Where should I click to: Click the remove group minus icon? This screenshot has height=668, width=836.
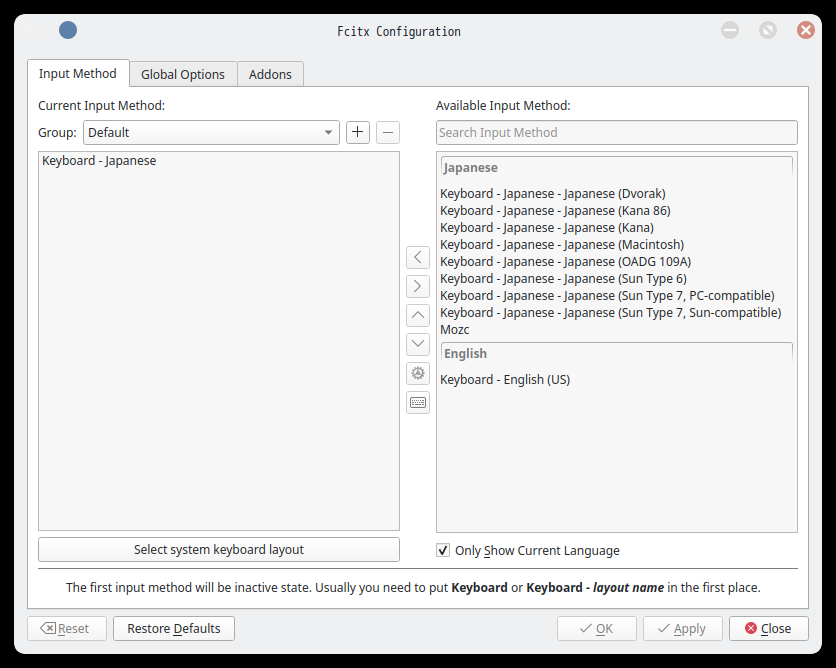coord(388,132)
